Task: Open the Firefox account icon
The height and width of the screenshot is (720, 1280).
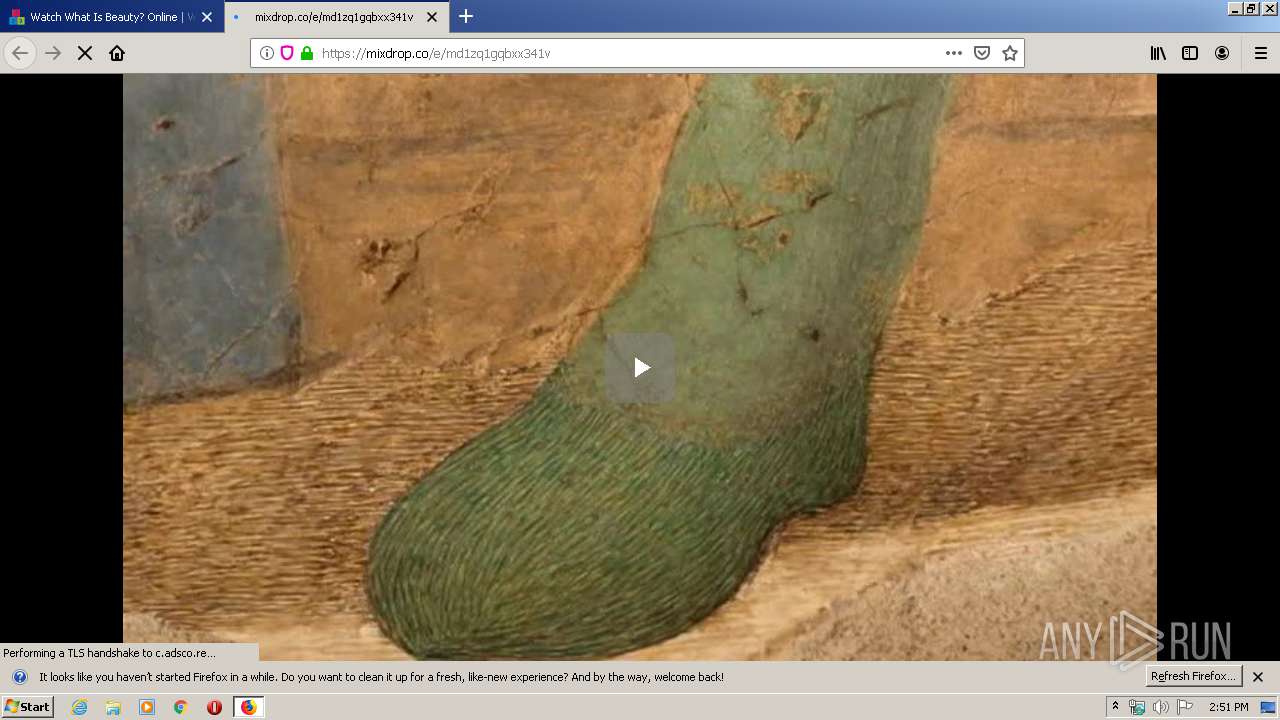Action: point(1222,53)
